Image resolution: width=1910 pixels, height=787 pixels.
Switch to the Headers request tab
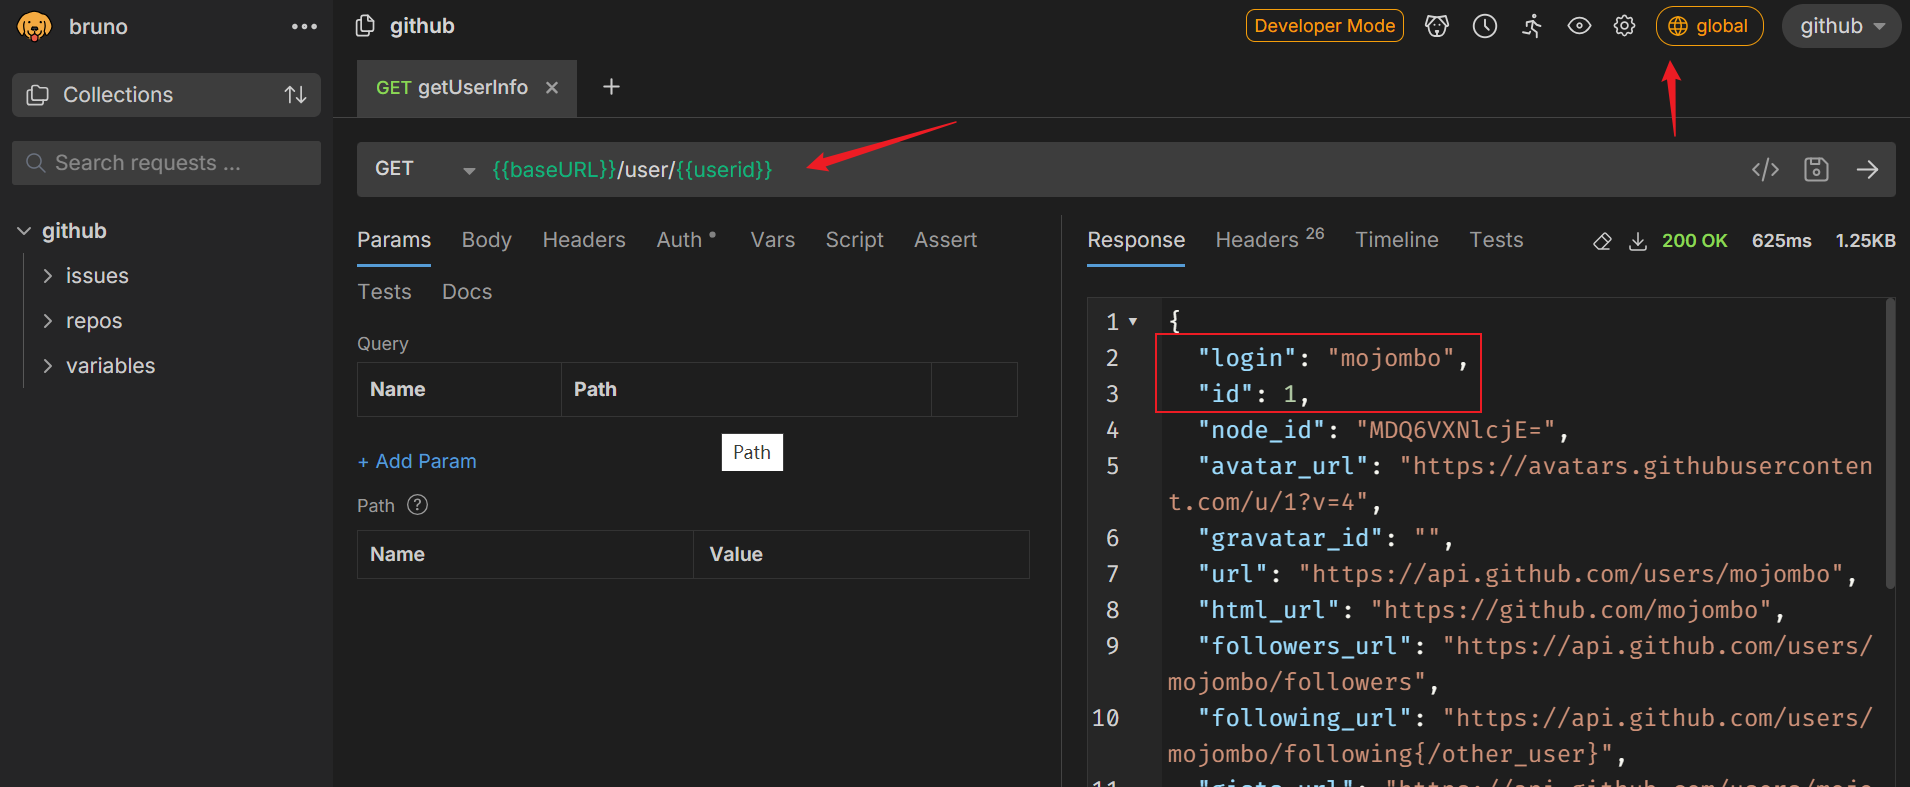[584, 240]
